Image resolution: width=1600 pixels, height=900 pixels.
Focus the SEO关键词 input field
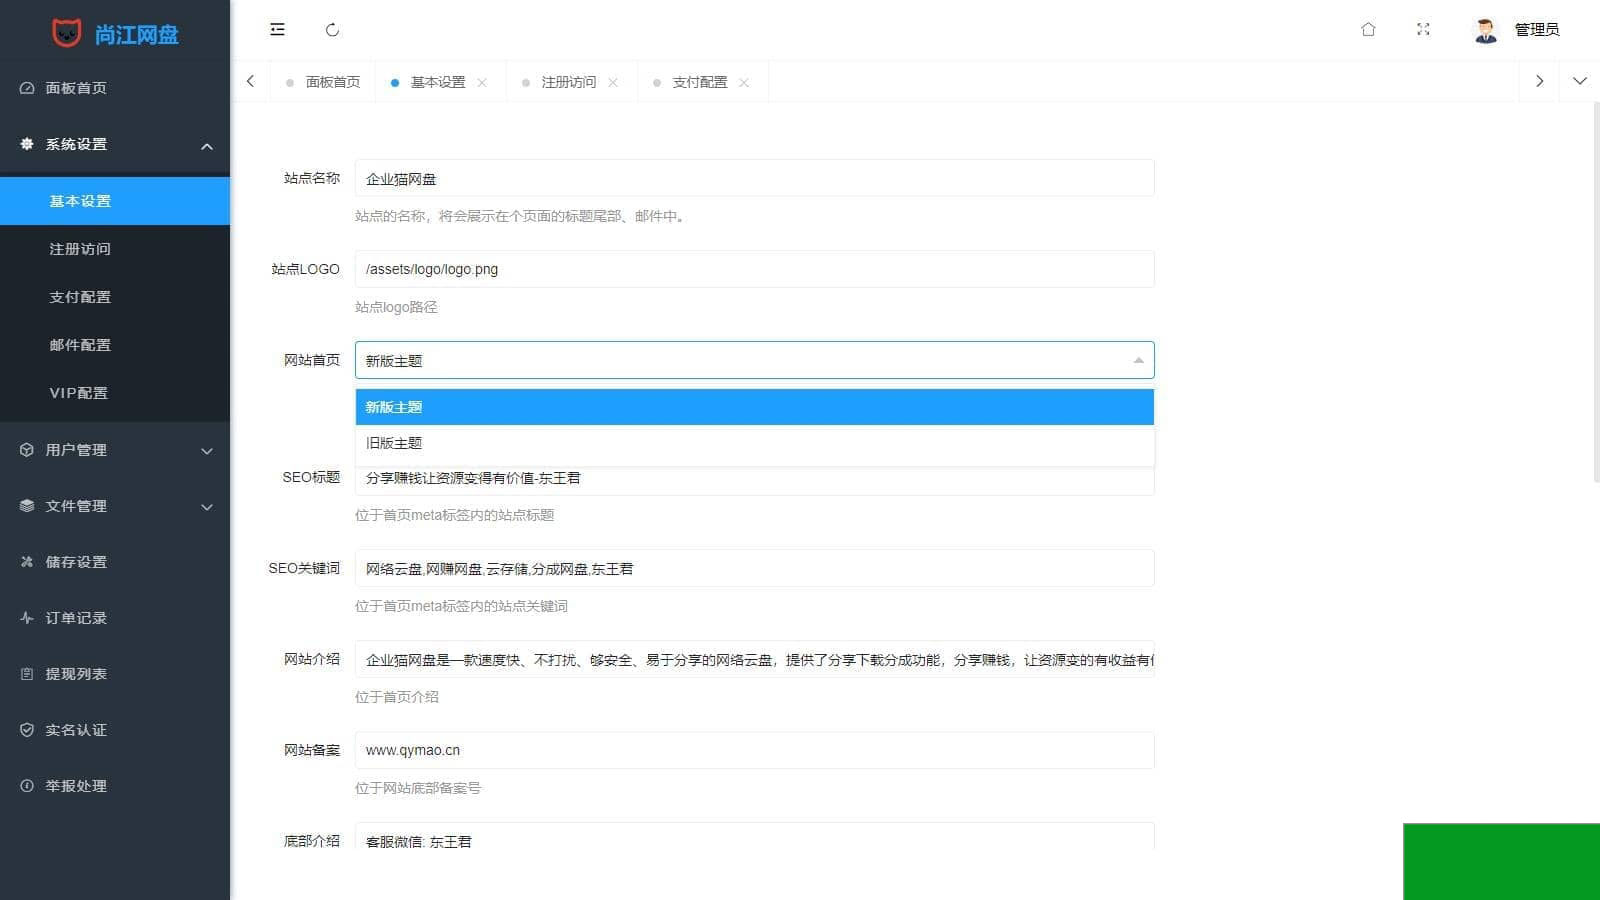[x=755, y=568]
